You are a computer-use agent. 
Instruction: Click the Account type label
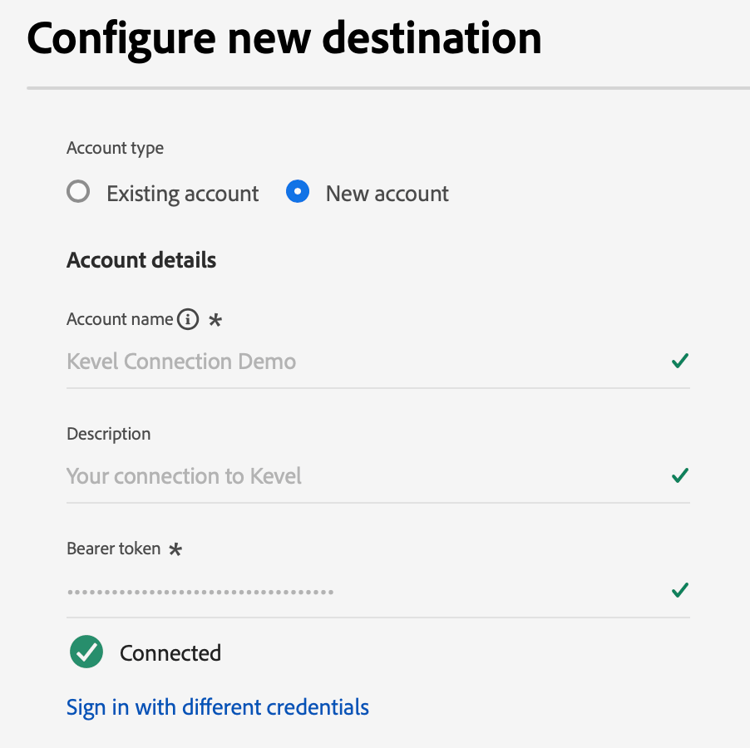point(115,148)
